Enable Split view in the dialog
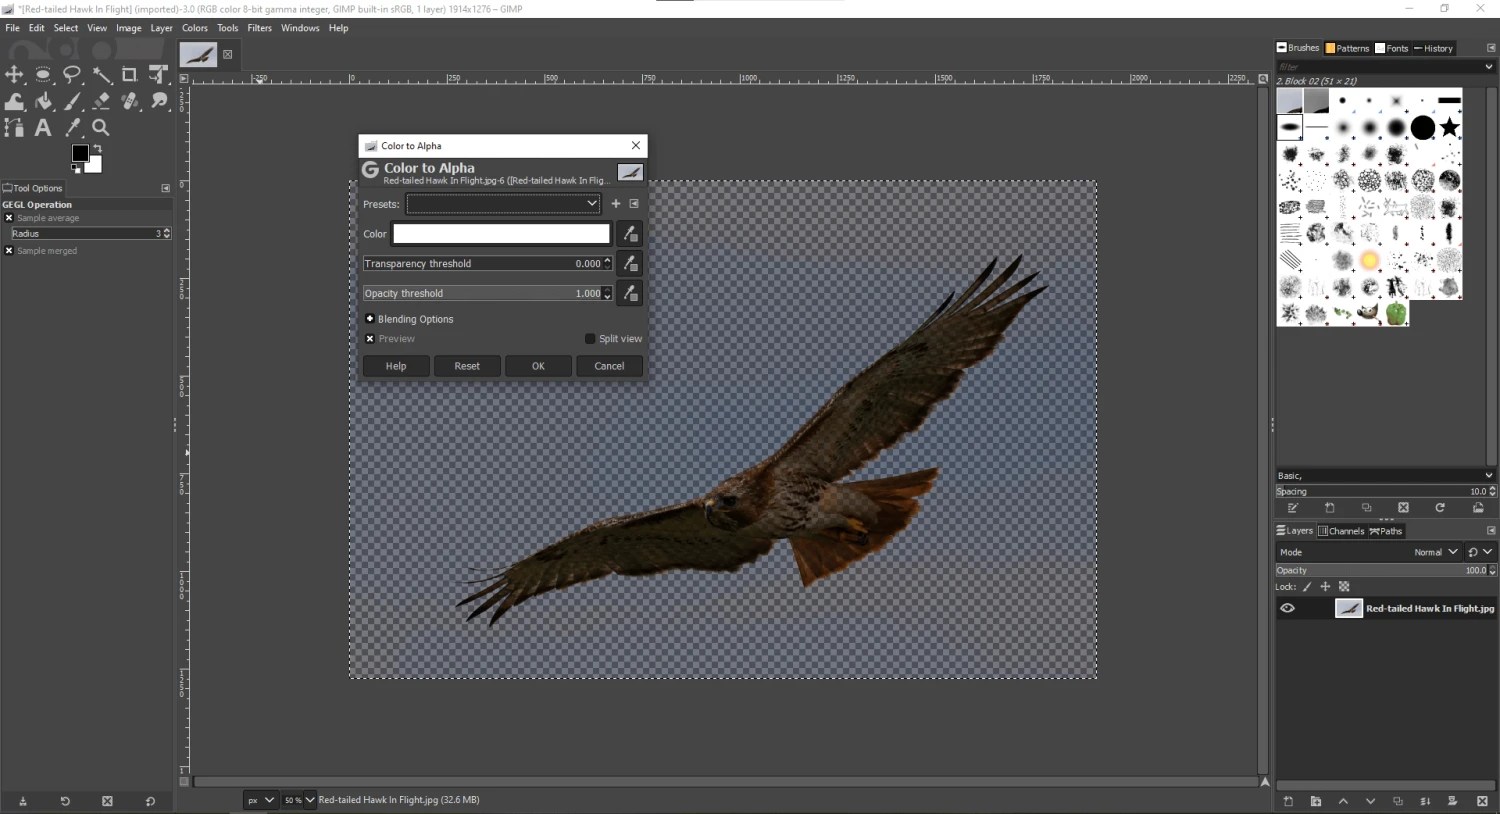Viewport: 1500px width, 814px height. [x=590, y=339]
